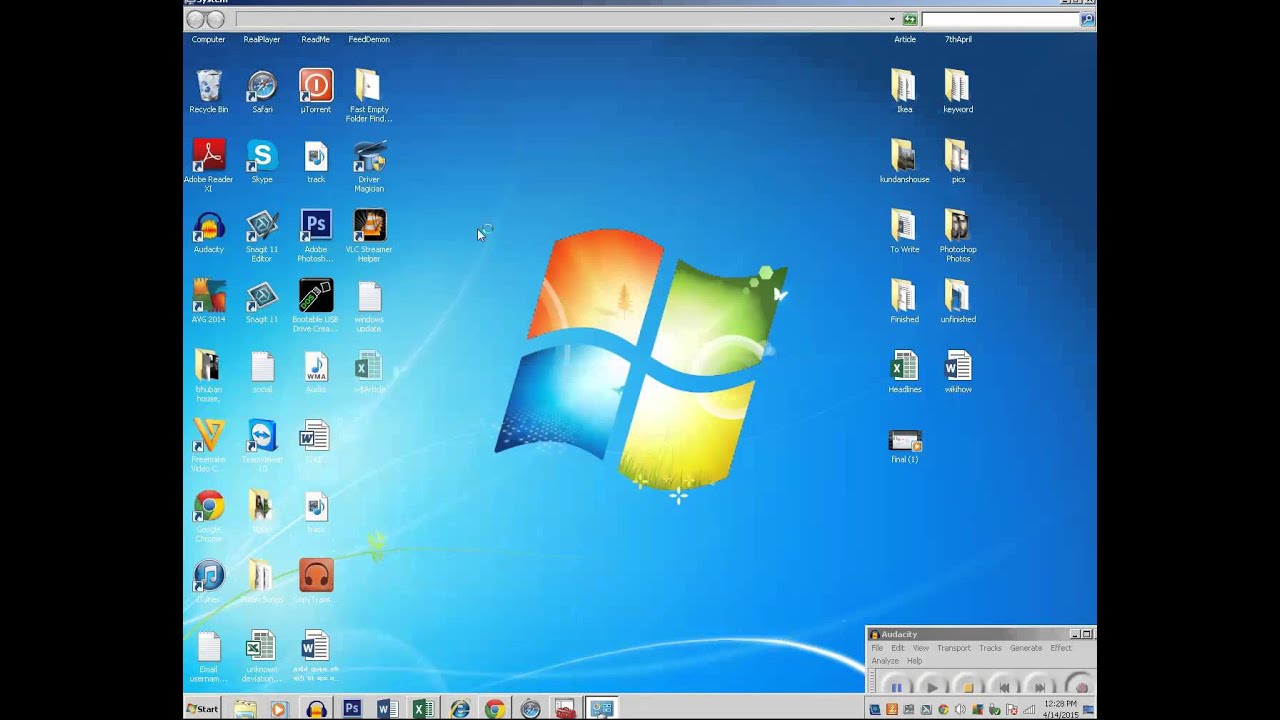Open Audacity Help menu
The height and width of the screenshot is (720, 1280).
pos(914,661)
